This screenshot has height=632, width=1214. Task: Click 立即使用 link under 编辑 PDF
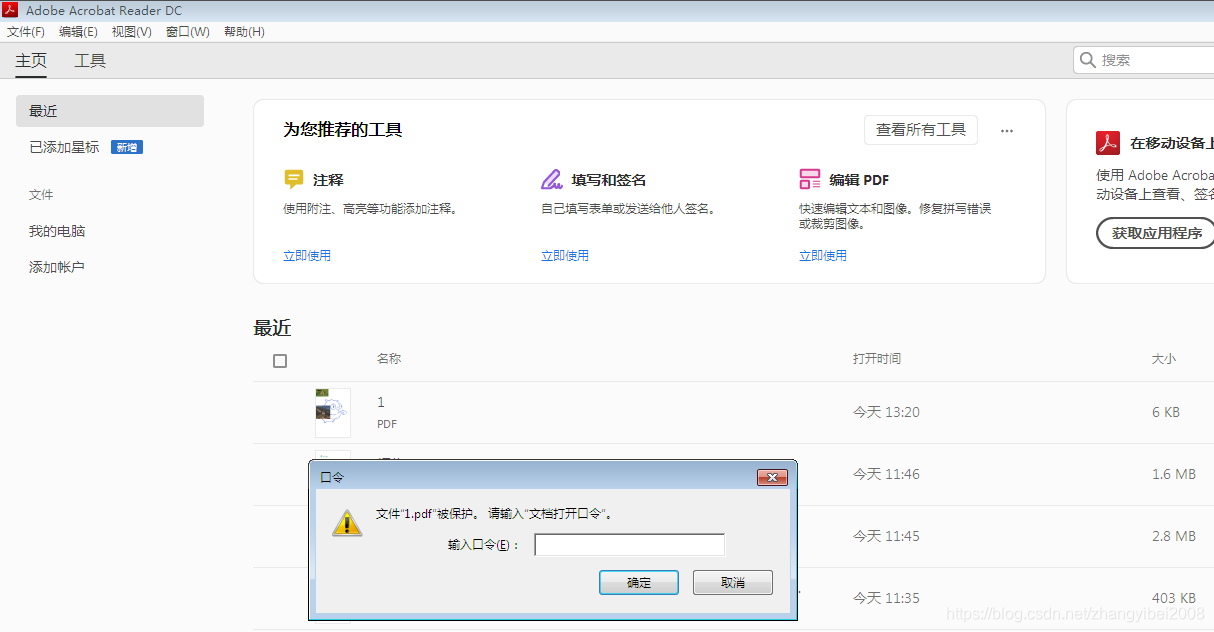pyautogui.click(x=823, y=256)
